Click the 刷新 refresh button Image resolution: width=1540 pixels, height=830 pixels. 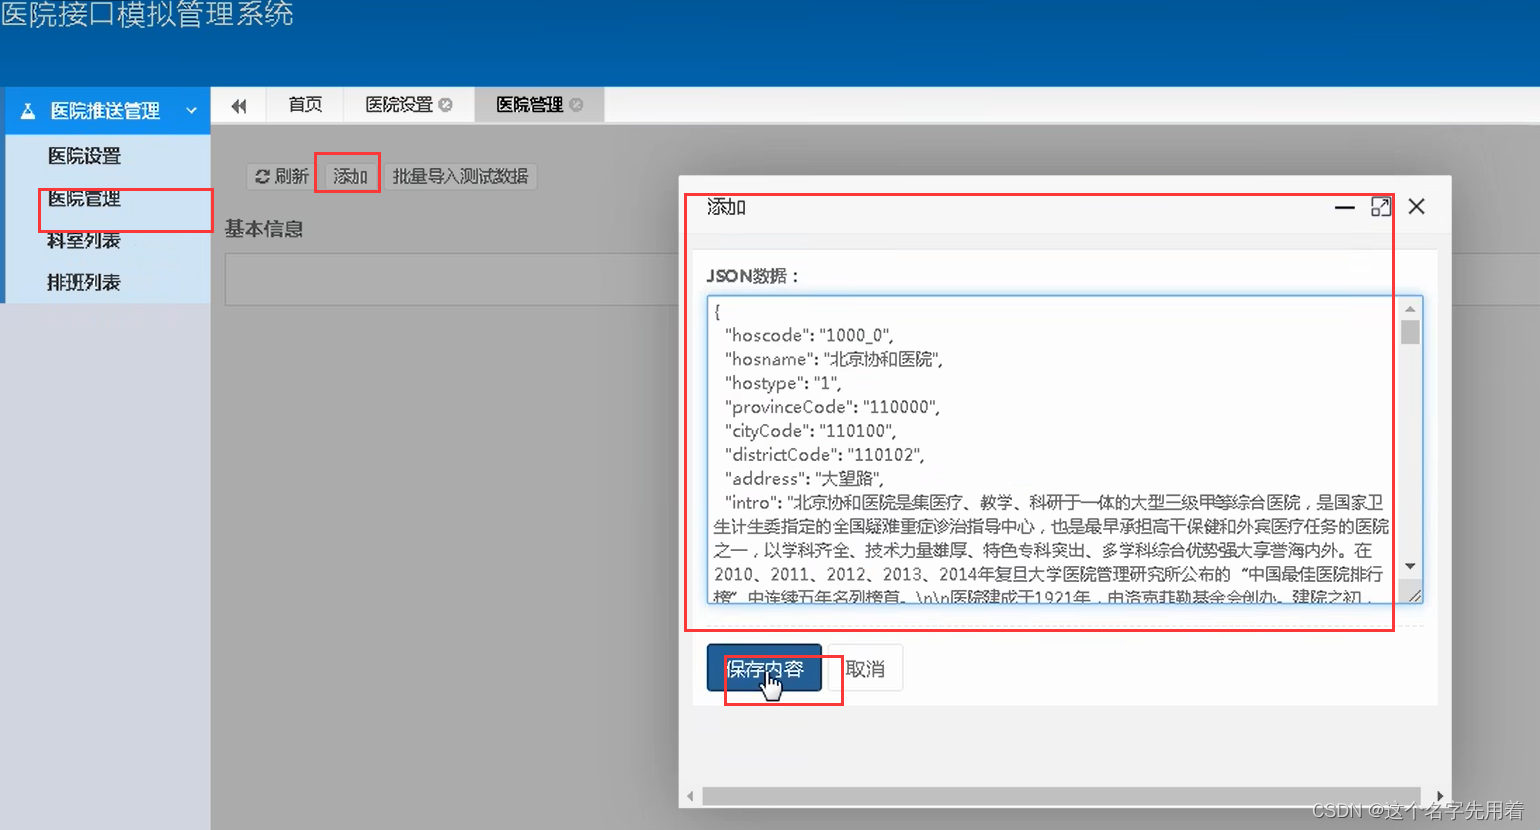tap(281, 176)
